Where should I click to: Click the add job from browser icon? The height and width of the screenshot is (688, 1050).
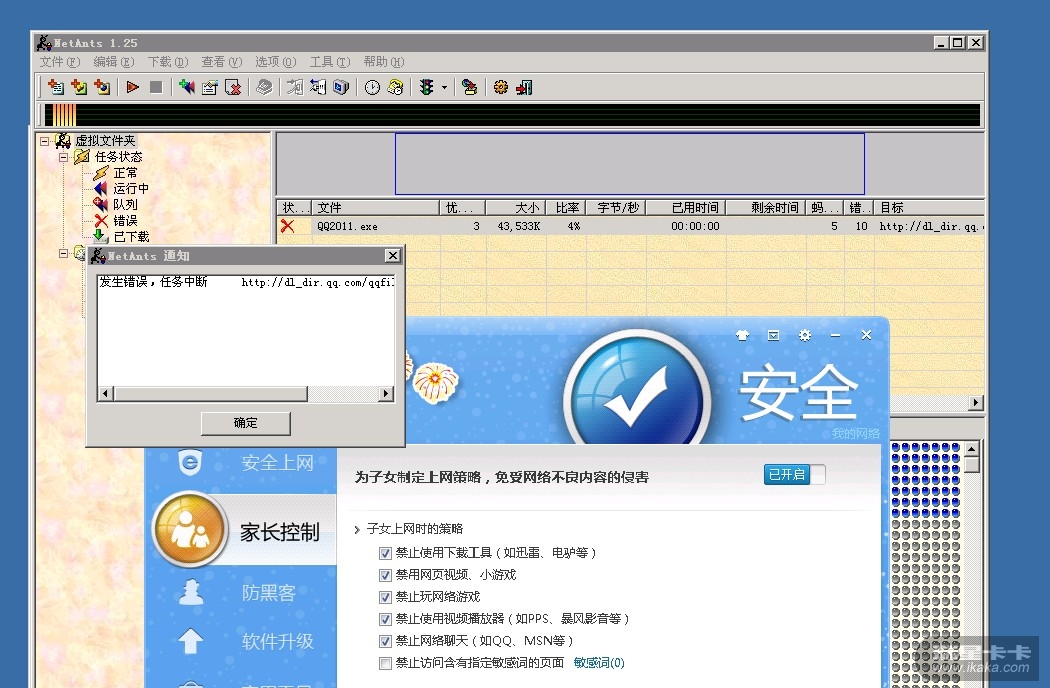click(x=102, y=87)
